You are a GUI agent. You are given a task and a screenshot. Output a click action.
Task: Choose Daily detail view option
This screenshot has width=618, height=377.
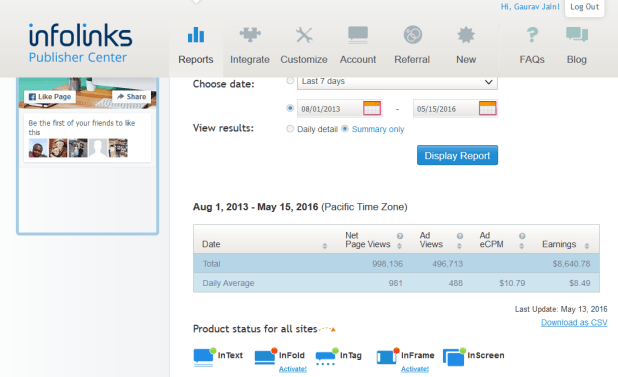pos(290,129)
